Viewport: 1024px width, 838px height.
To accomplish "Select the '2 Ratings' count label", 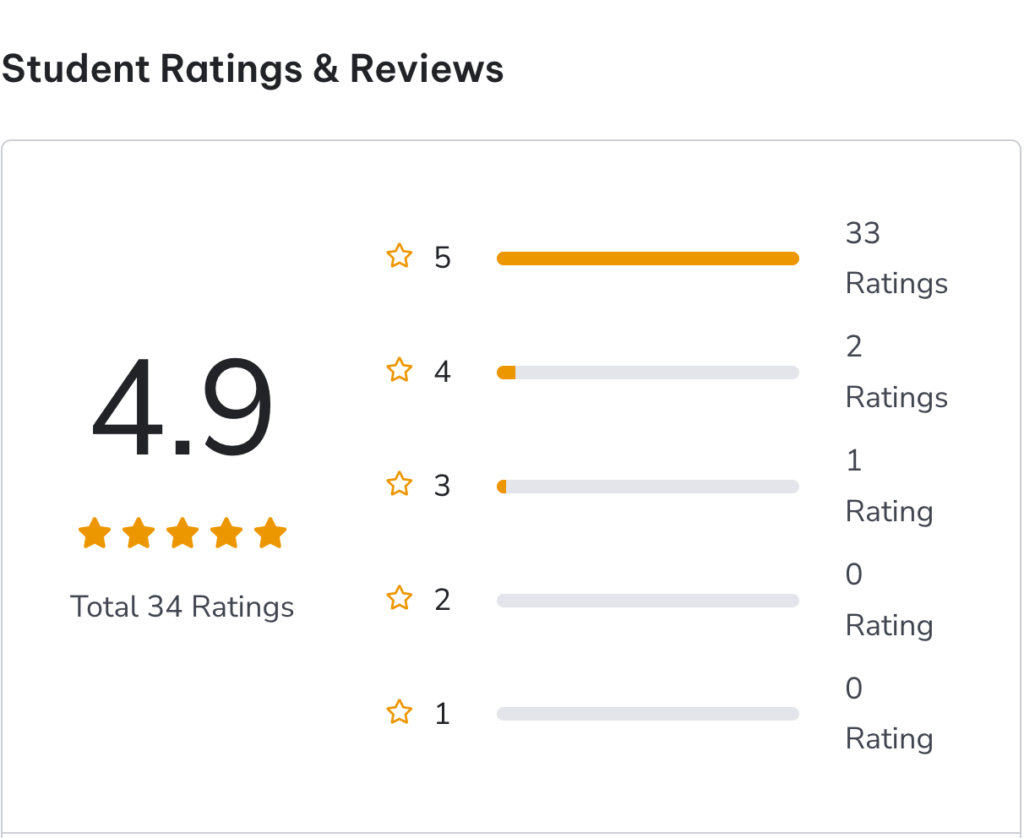I will pos(896,372).
